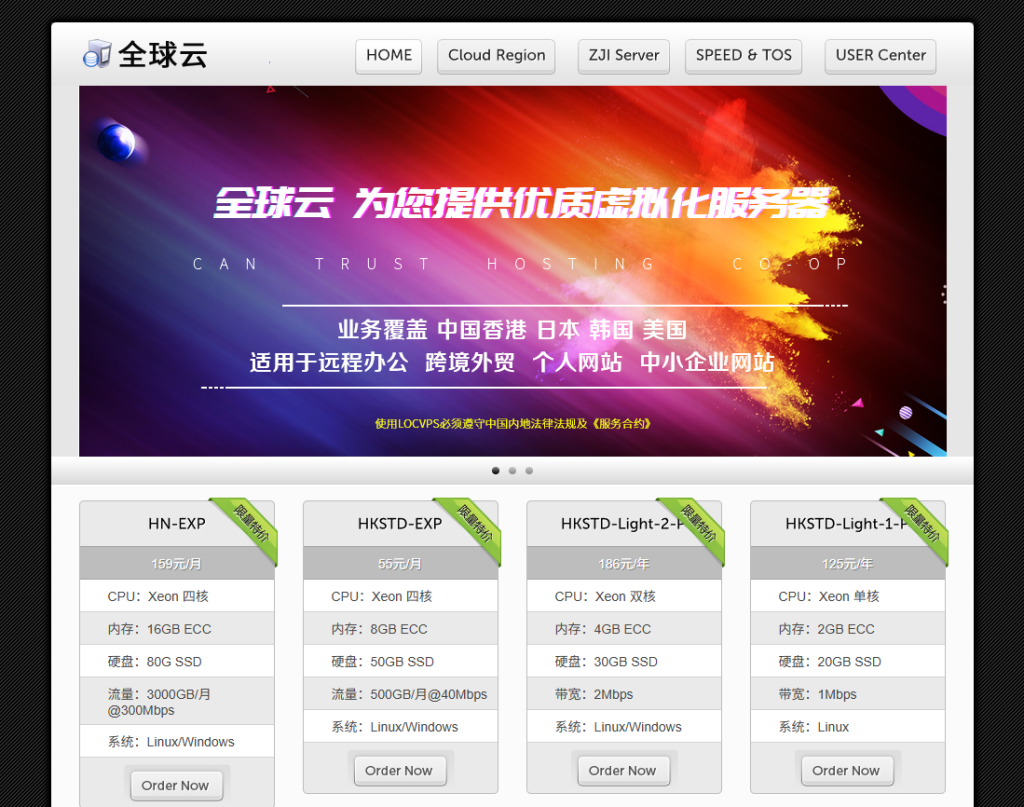Open the SPEED & TOS page
The height and width of the screenshot is (807, 1024).
pos(744,56)
